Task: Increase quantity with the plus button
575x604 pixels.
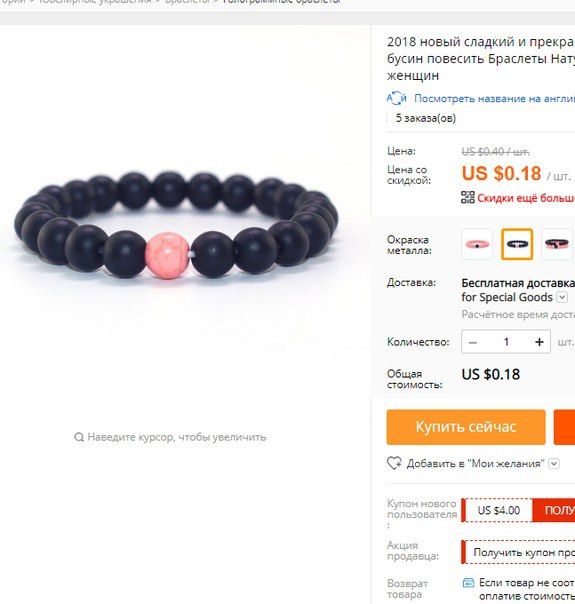Action: [x=539, y=342]
